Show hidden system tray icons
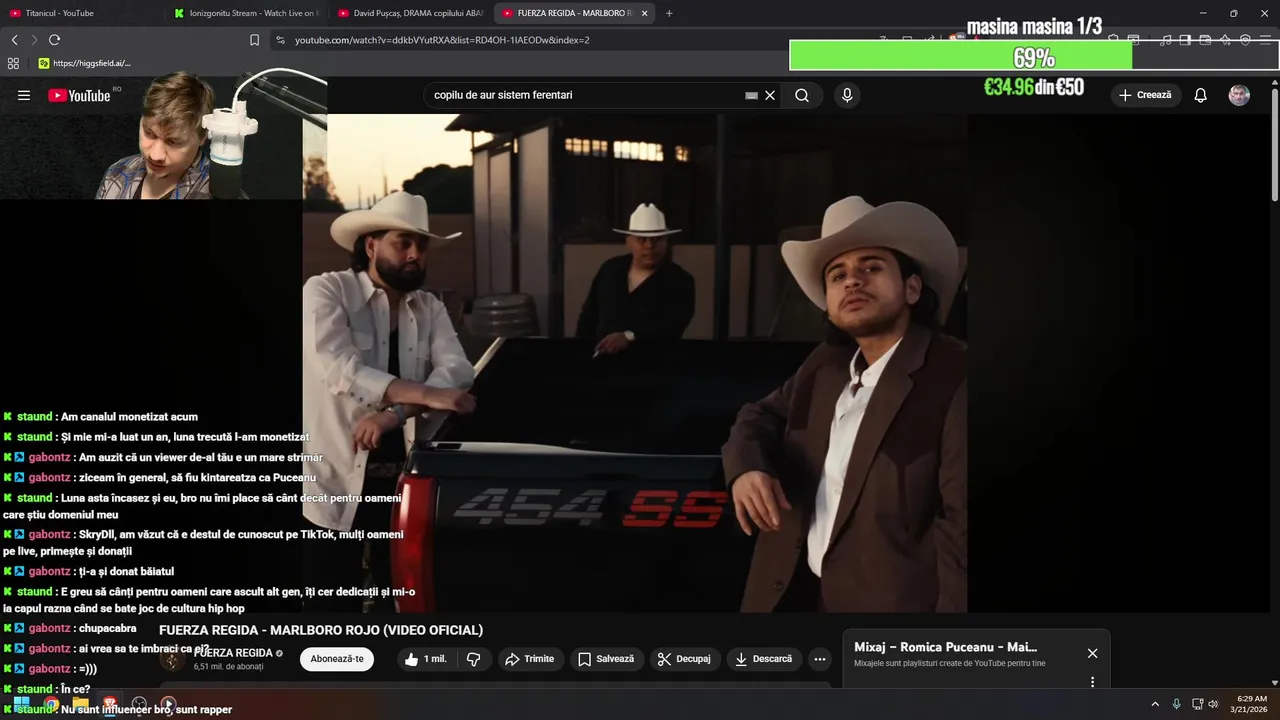Image resolution: width=1280 pixels, height=720 pixels. (1155, 704)
